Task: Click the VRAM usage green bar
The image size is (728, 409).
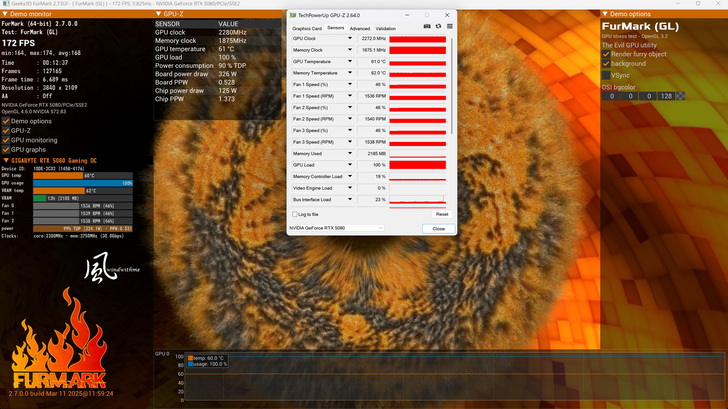Action: click(x=39, y=198)
